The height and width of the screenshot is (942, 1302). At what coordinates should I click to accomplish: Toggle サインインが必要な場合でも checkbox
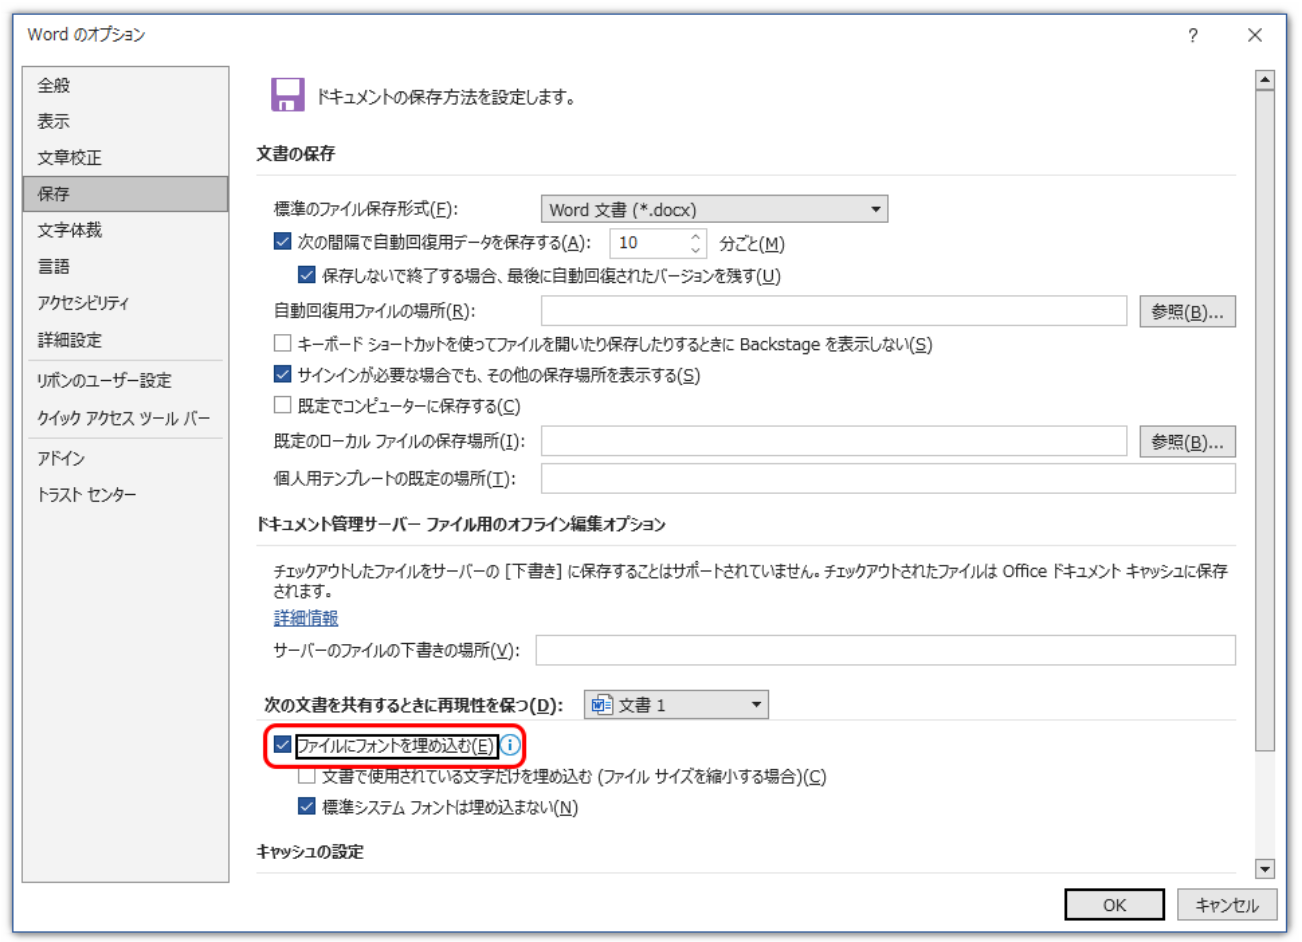[282, 375]
